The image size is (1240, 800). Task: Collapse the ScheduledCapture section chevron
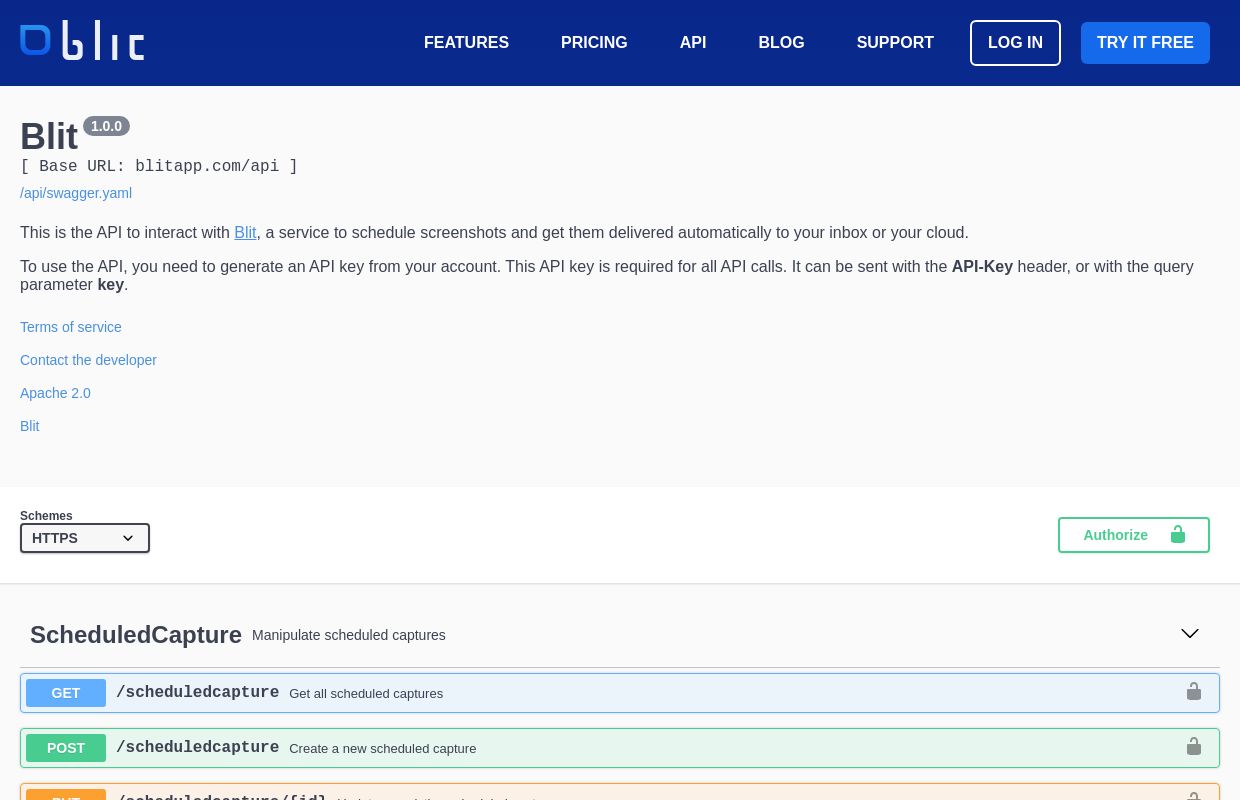1190,634
